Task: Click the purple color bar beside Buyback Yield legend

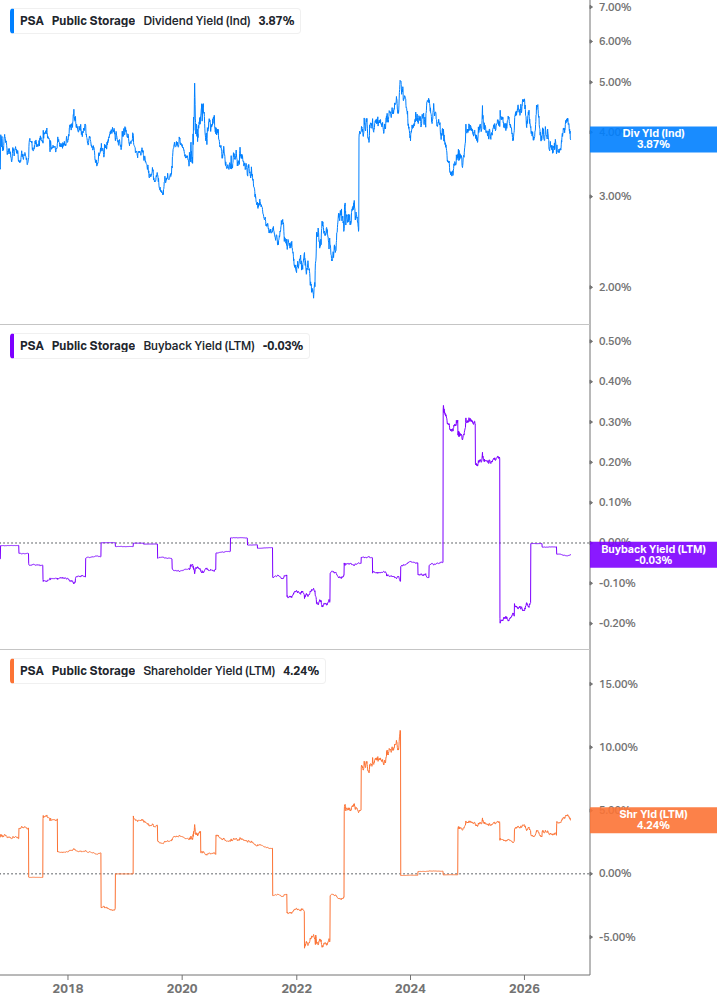Action: pos(12,346)
